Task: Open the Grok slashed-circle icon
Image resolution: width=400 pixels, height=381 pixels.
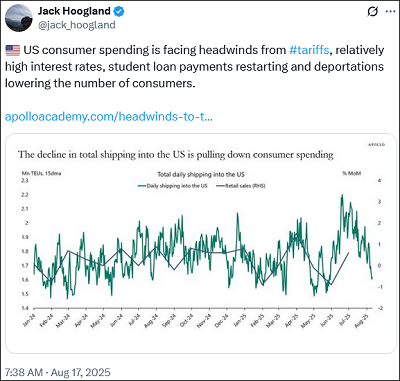Action: point(372,12)
